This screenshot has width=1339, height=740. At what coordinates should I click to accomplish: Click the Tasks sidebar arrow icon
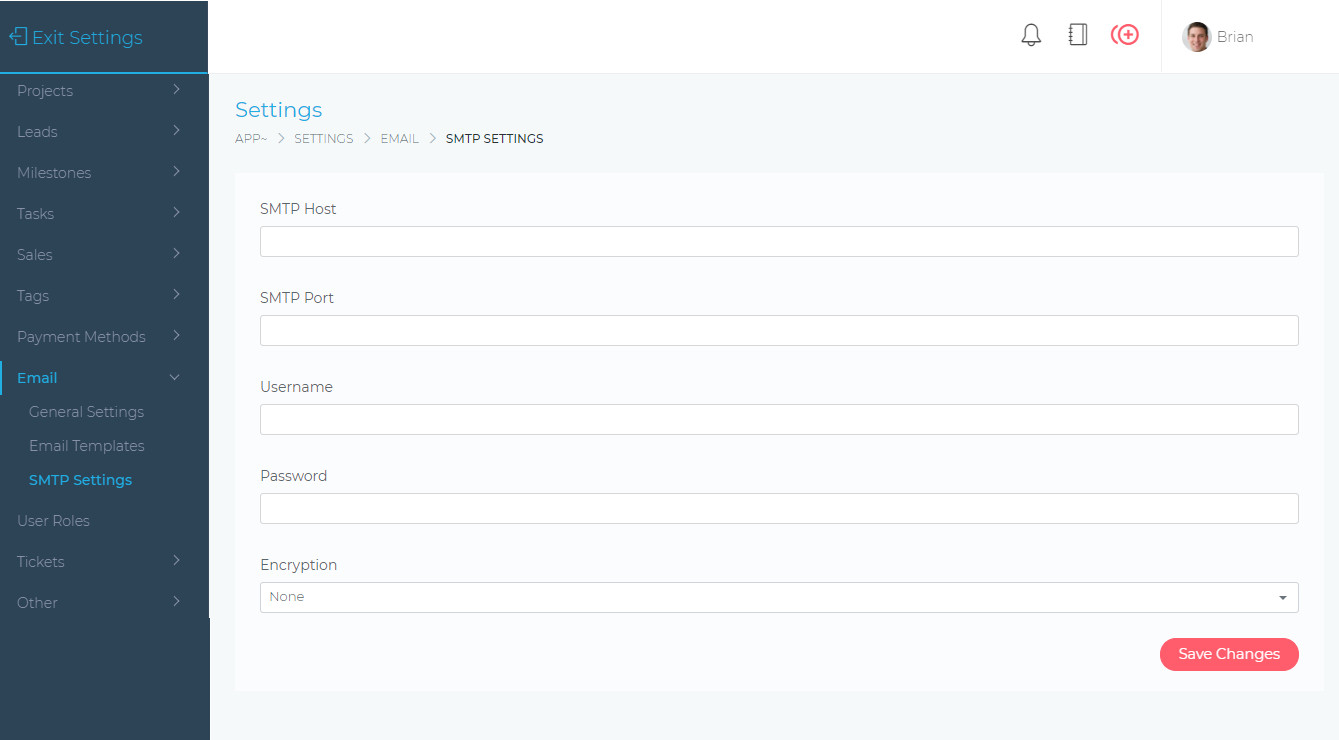coord(177,213)
